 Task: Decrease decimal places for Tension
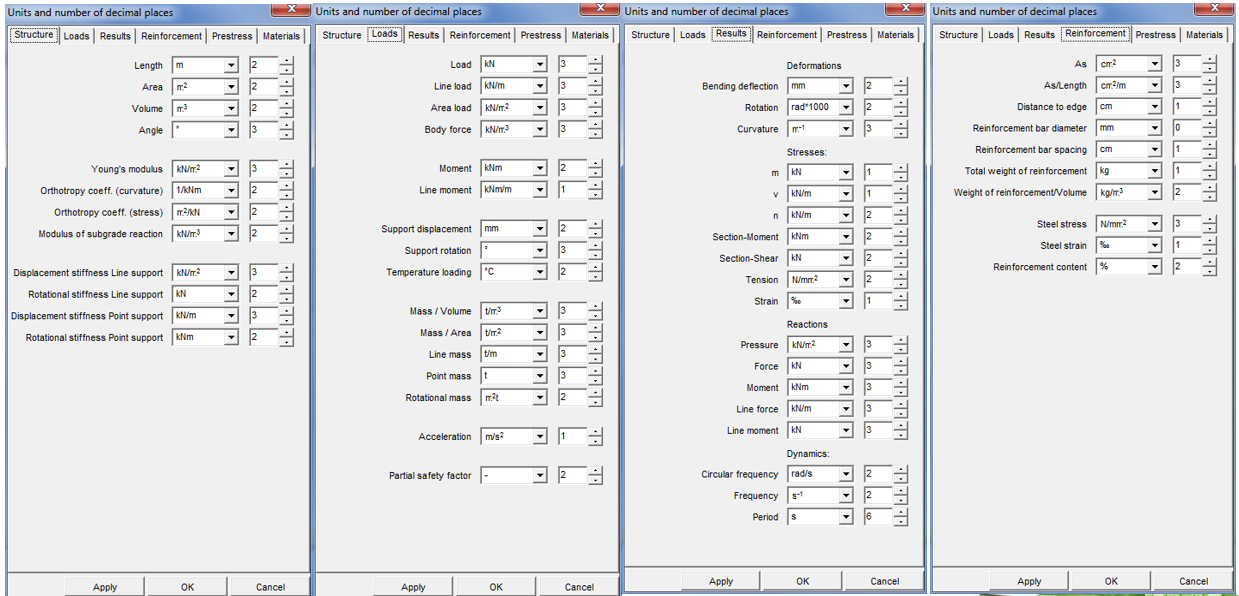[901, 284]
